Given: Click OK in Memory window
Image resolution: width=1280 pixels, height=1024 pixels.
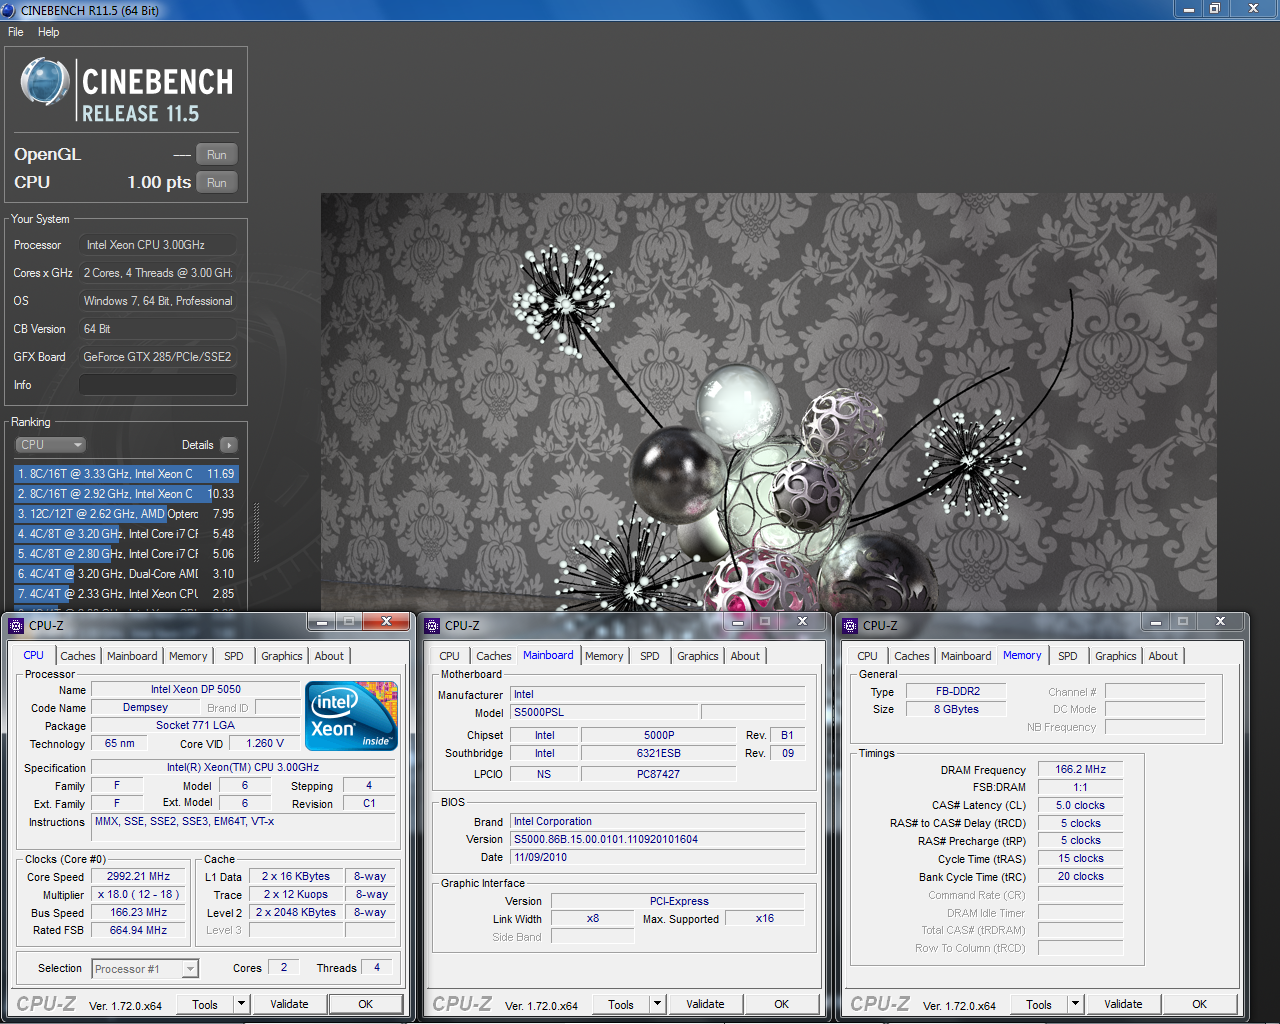Looking at the screenshot, I should pyautogui.click(x=1200, y=1004).
